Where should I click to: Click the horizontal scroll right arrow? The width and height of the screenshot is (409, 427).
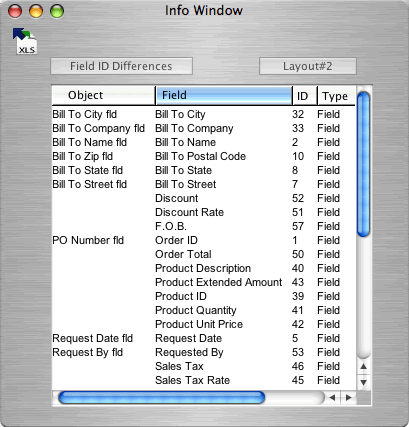tap(348, 397)
